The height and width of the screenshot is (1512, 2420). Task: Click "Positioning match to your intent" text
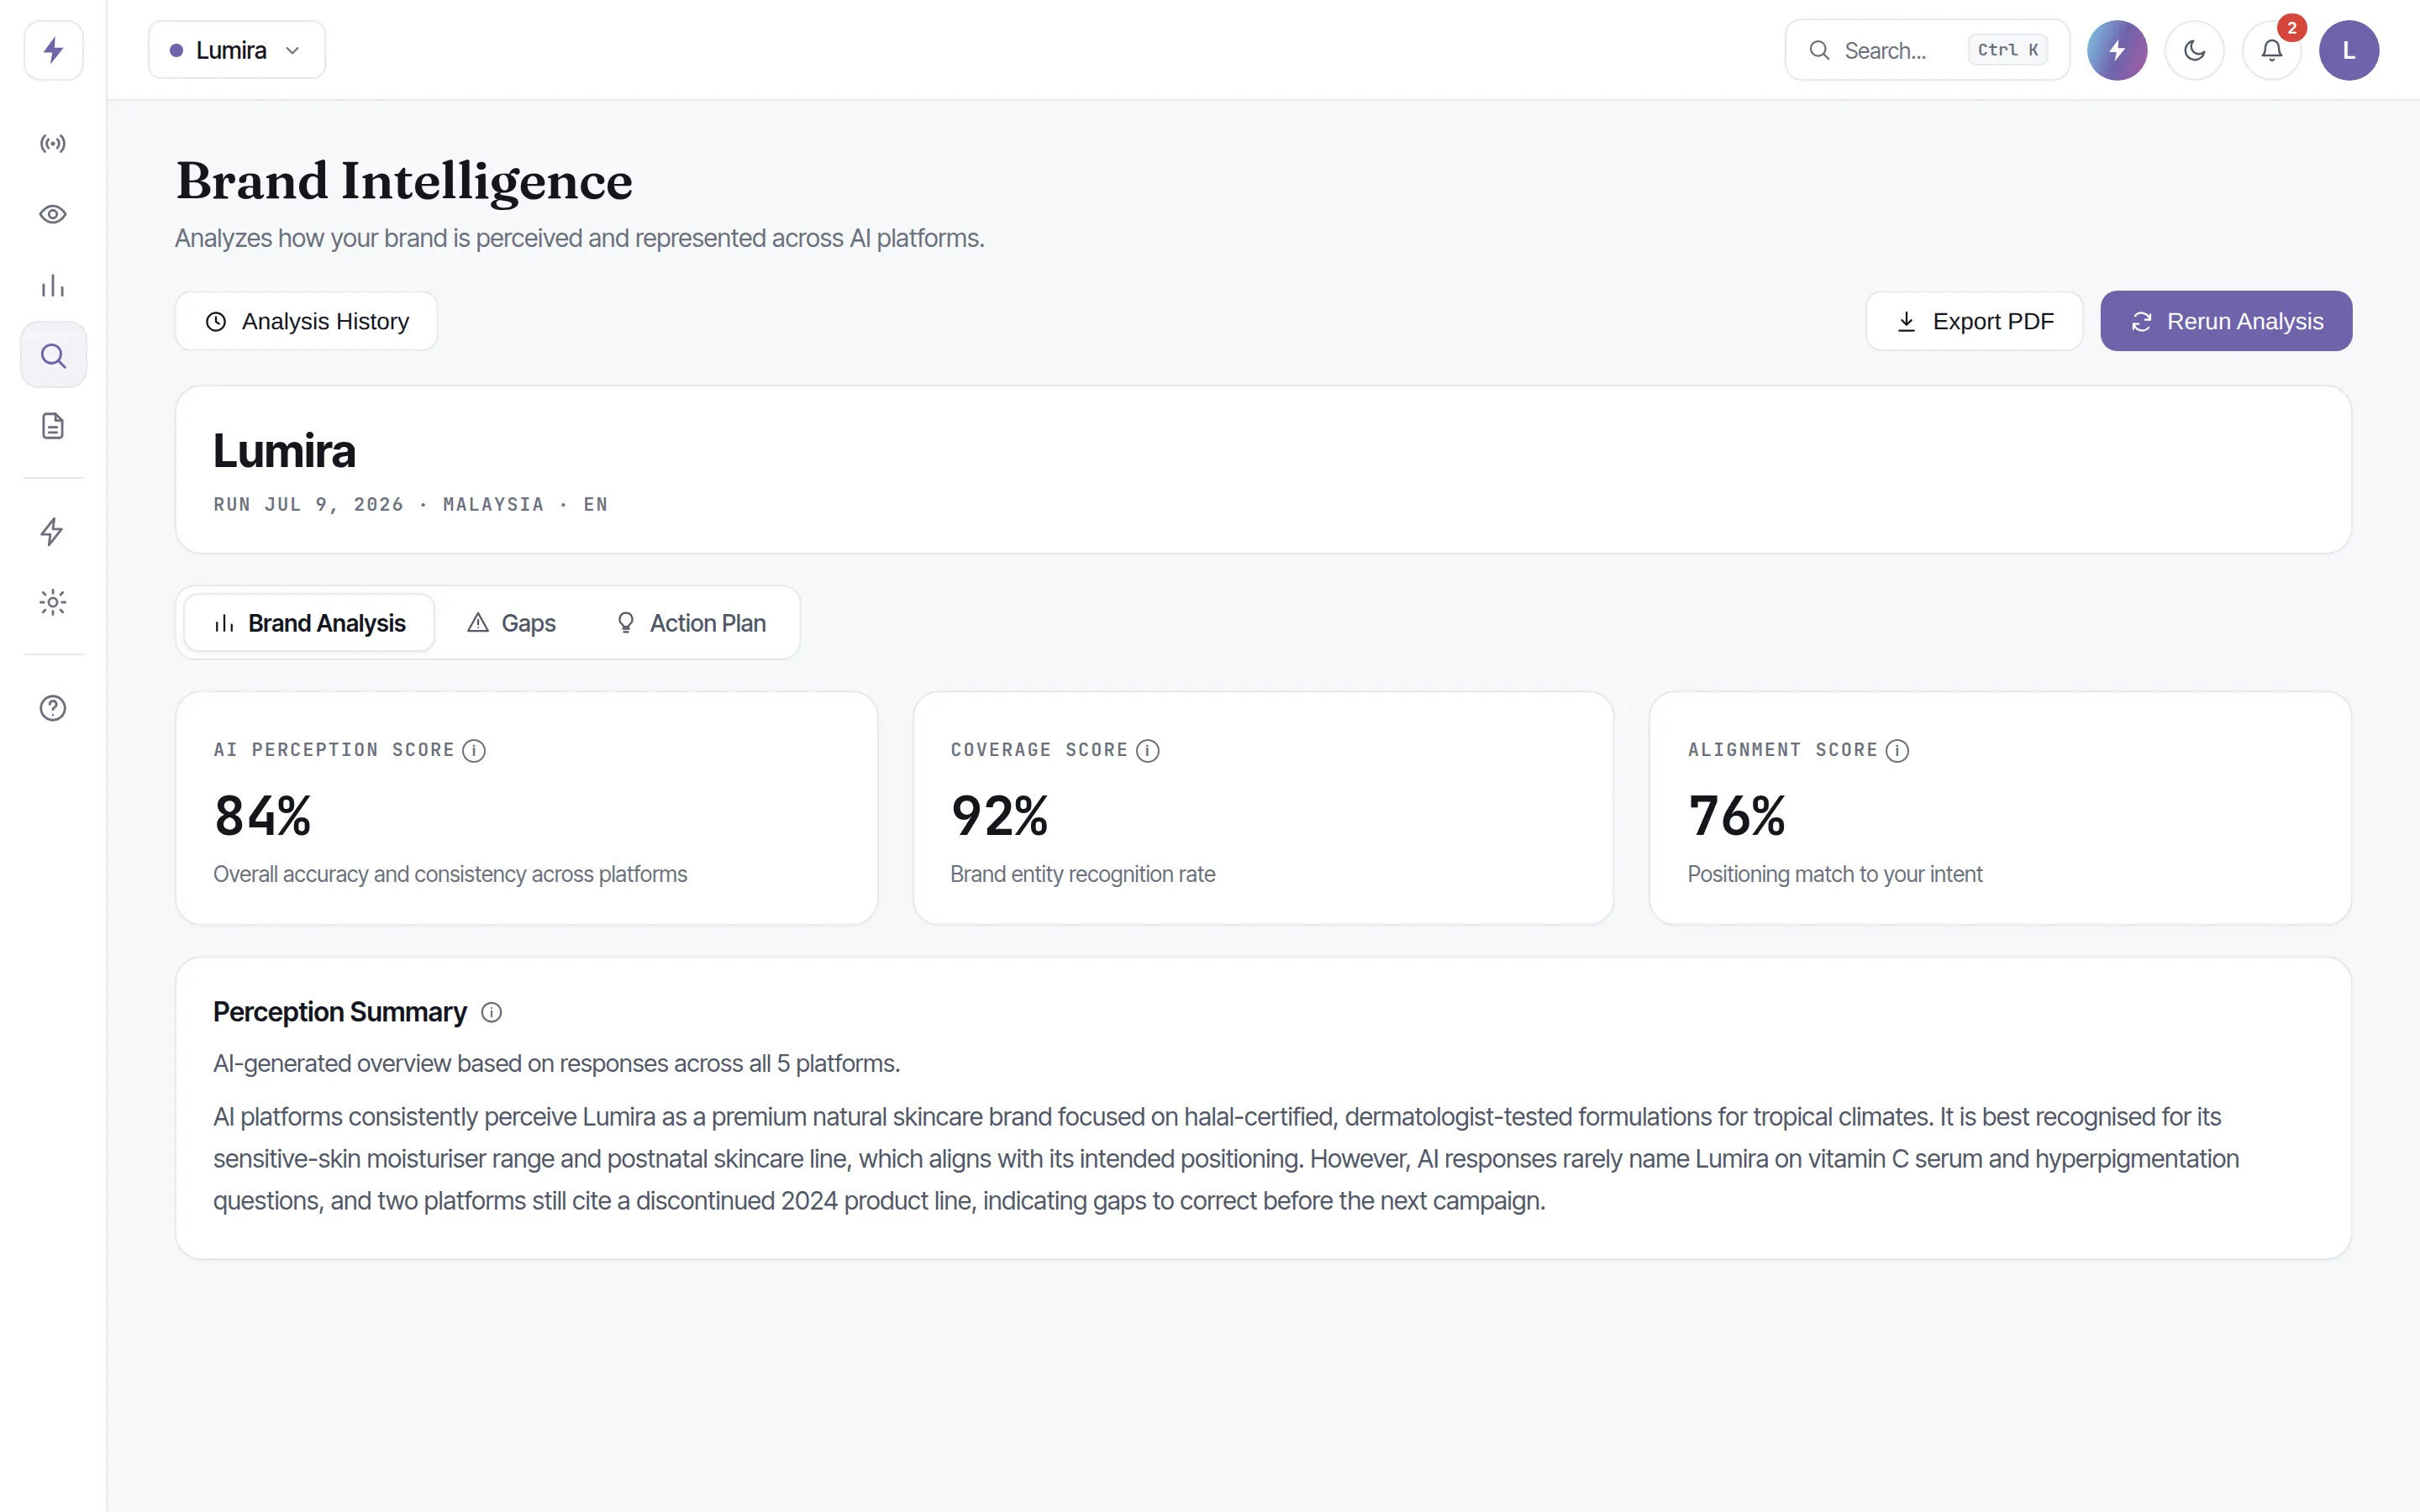point(1834,874)
